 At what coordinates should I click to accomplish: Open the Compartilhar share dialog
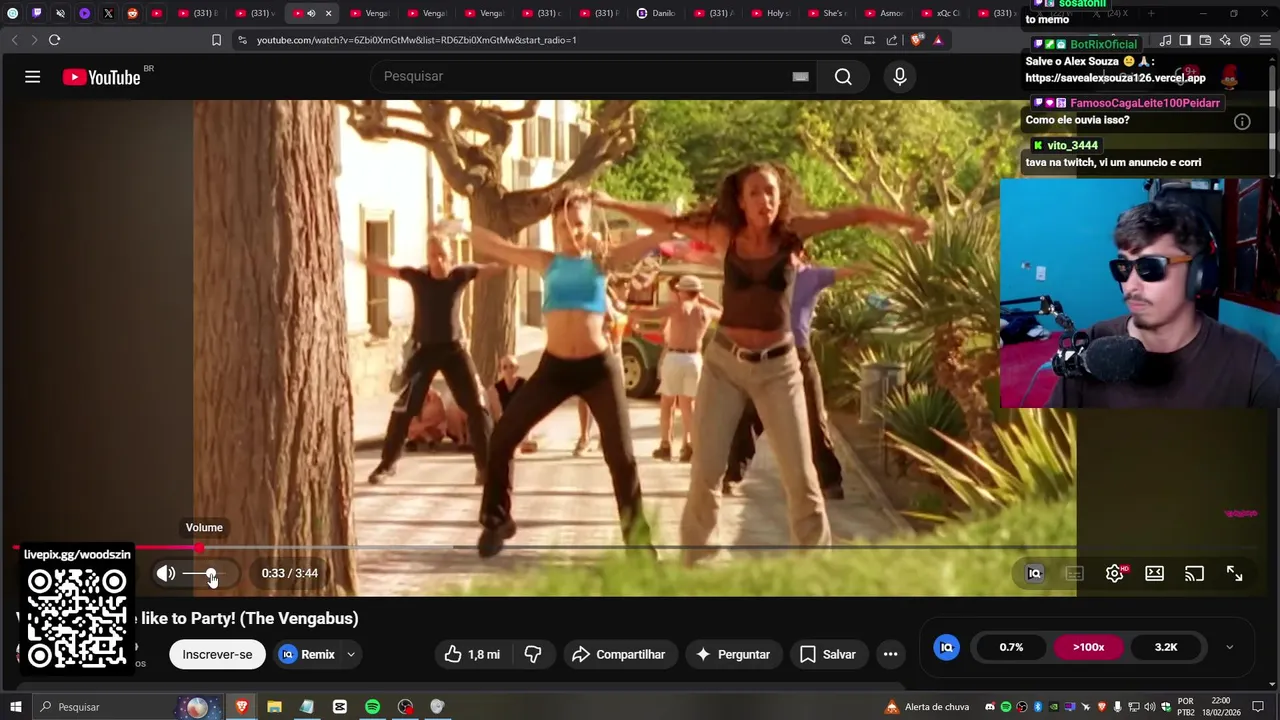(x=619, y=654)
